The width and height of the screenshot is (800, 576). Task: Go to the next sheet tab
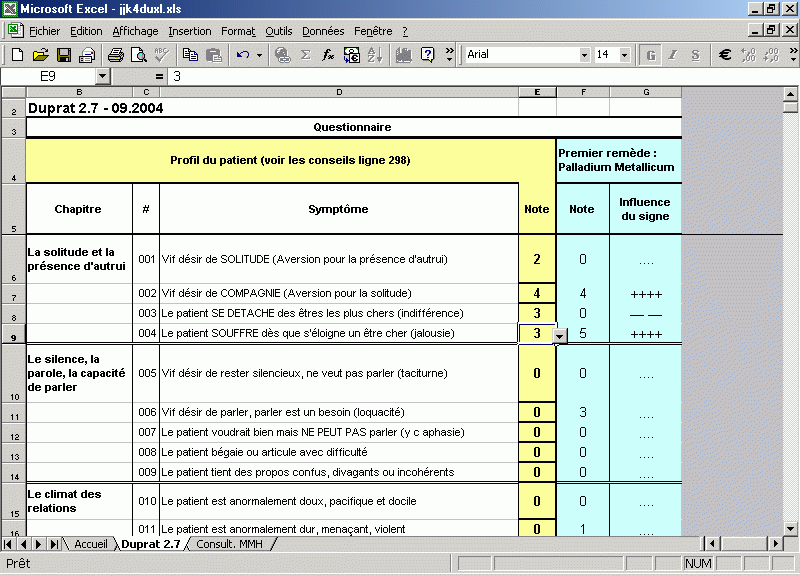tap(38, 544)
